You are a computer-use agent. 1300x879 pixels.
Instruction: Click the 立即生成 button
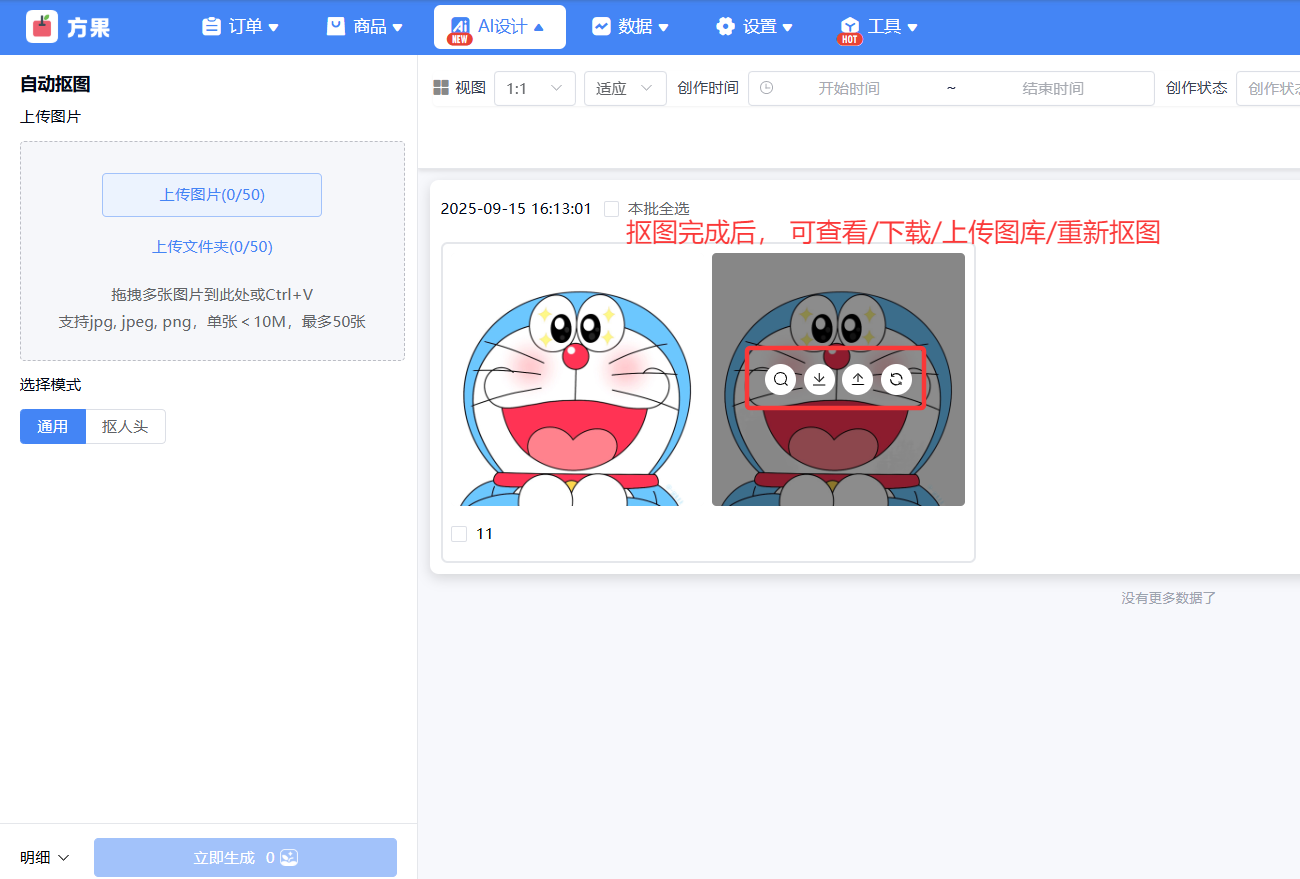point(245,858)
